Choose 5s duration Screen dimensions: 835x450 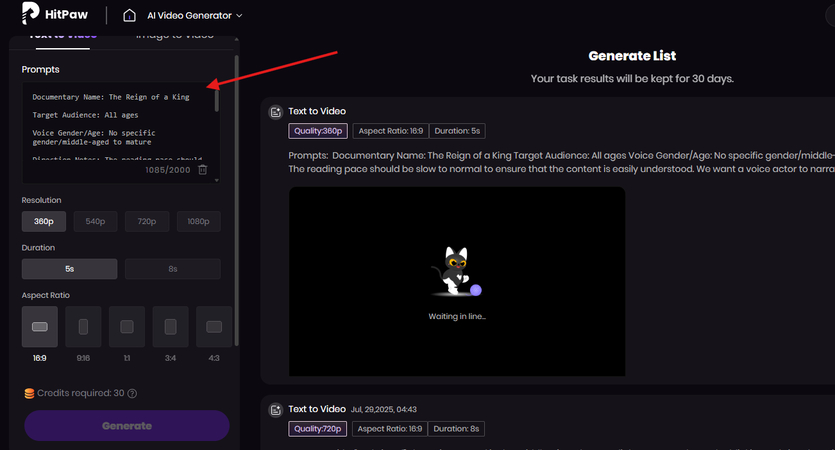click(x=69, y=269)
